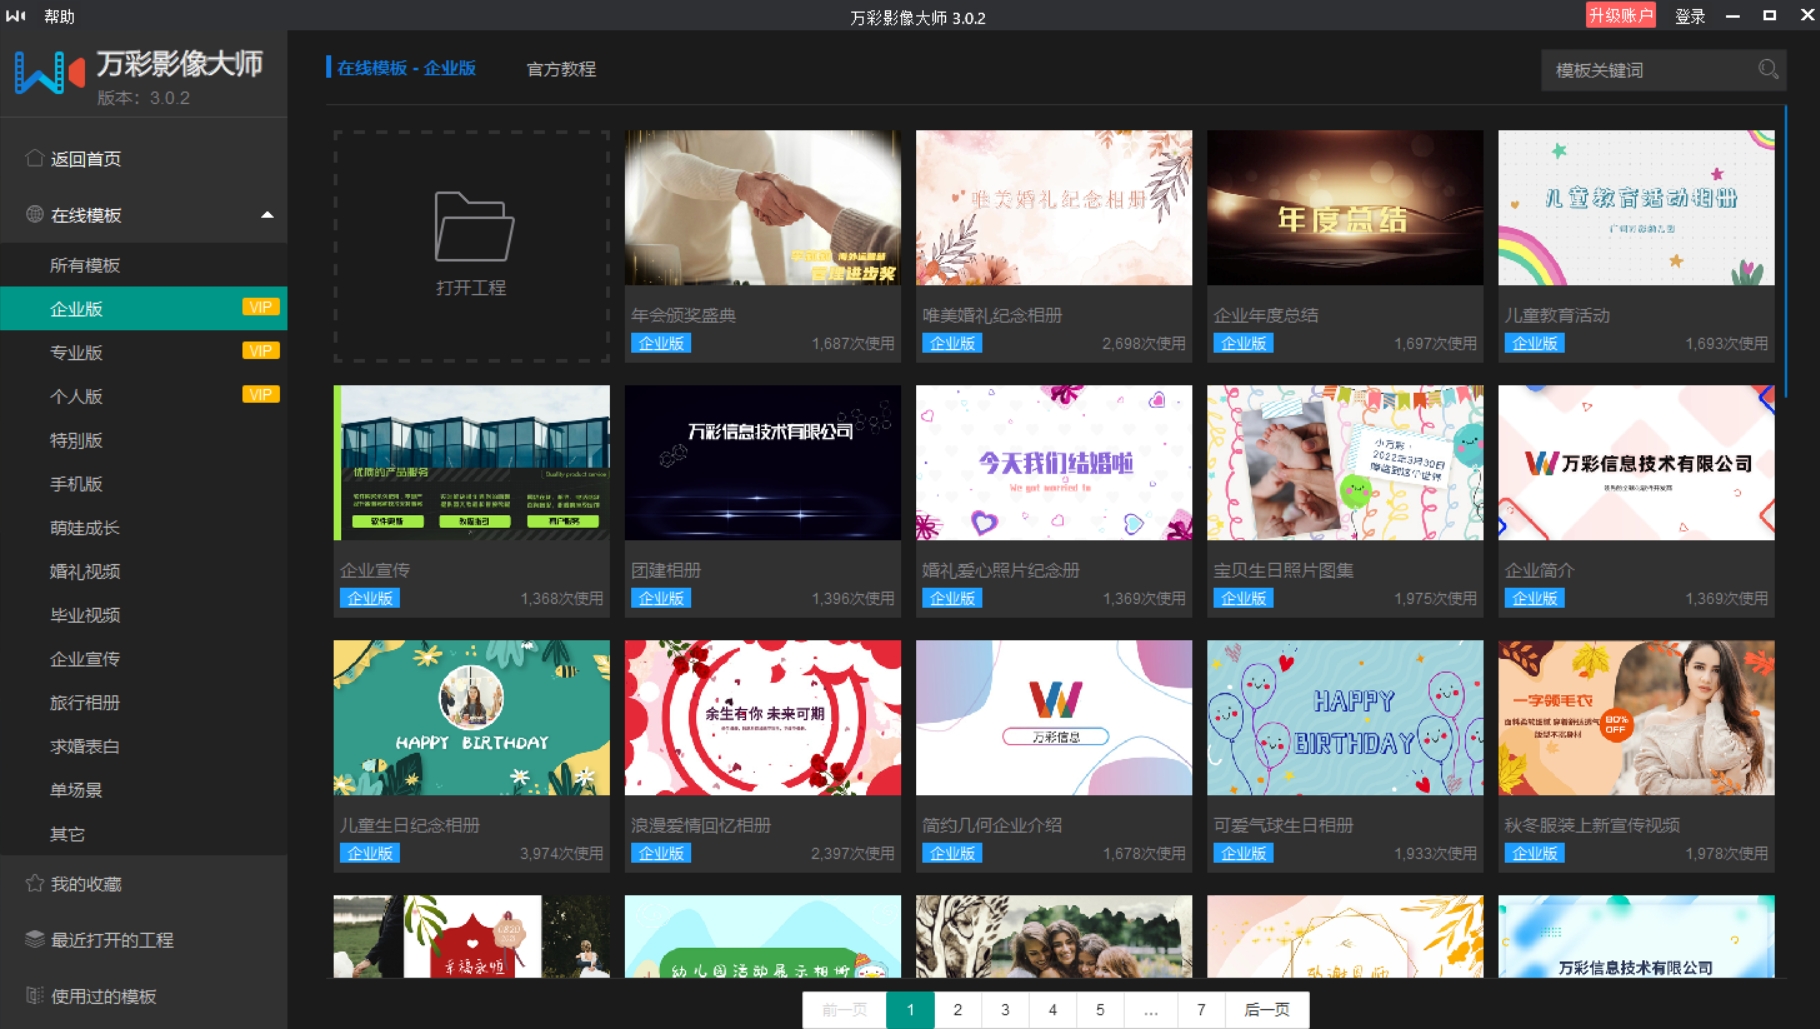Open the 秋冬服装上新宣传视频 template thumbnail
This screenshot has width=1820, height=1029.
point(1636,717)
